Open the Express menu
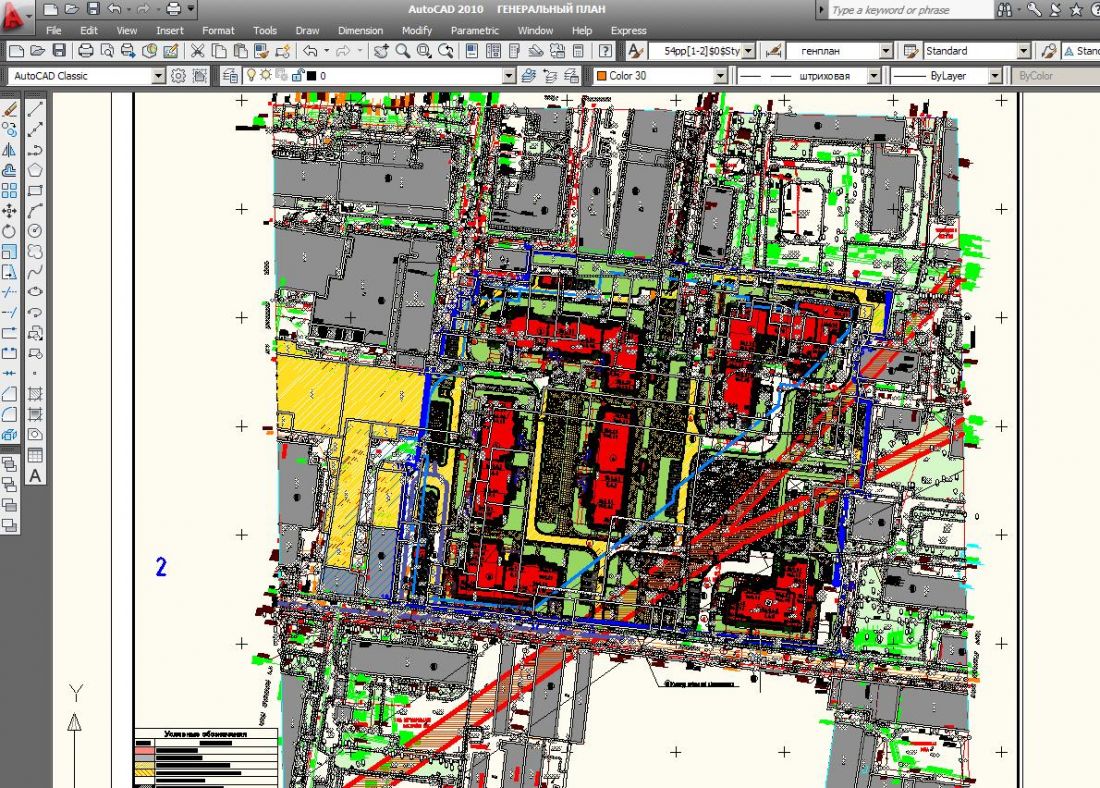Screen dimensions: 1100x788 tap(629, 30)
